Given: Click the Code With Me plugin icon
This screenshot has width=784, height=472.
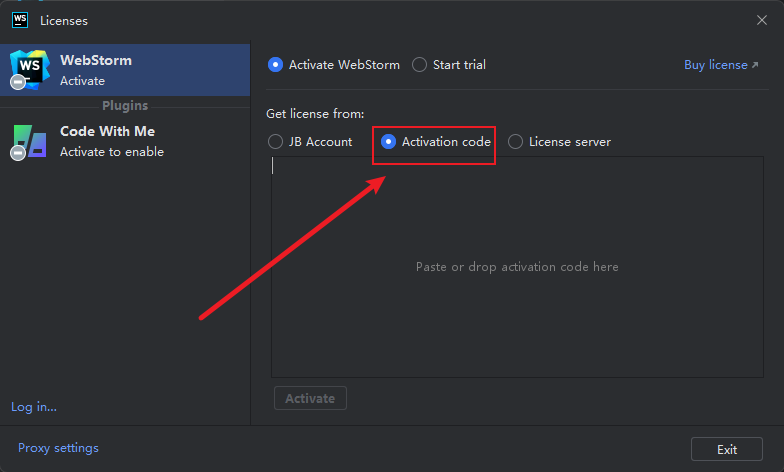Looking at the screenshot, I should point(30,141).
